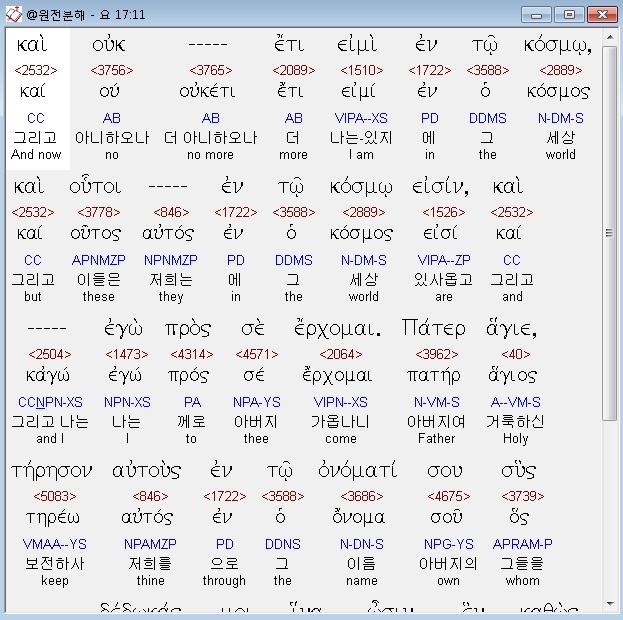
Task: Open Strong's number <4675>
Action: 449,496
